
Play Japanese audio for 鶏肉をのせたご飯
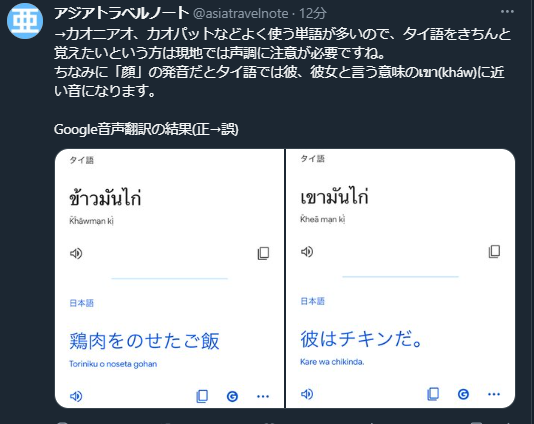(76, 396)
